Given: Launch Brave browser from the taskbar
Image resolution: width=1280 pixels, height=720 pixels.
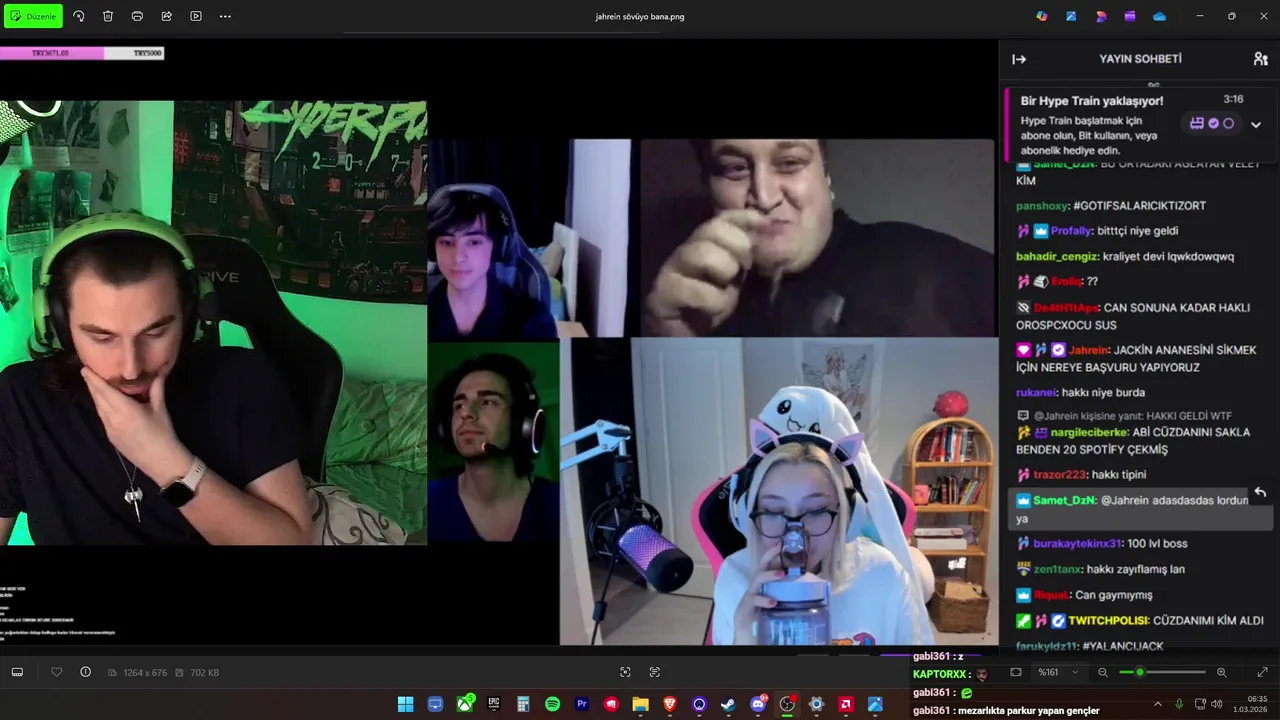Looking at the screenshot, I should tap(670, 704).
